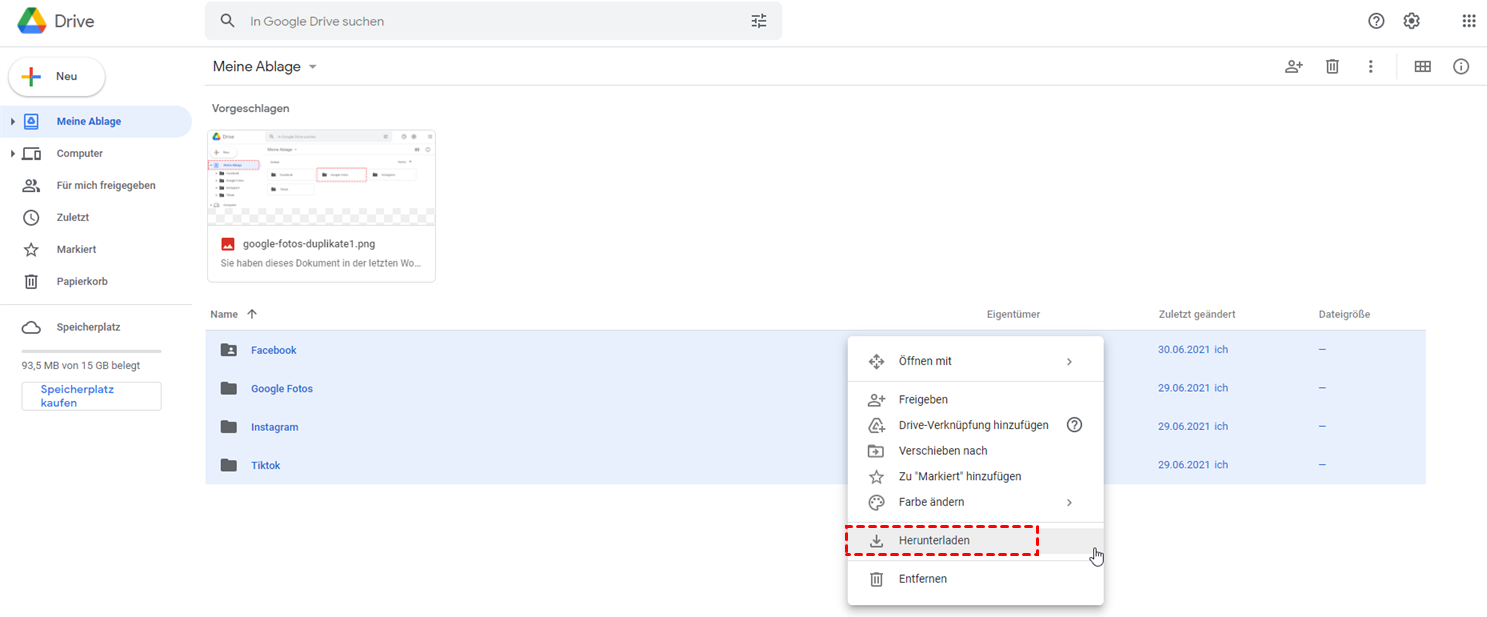Expand the Computer tree arrow
Image resolution: width=1487 pixels, height=617 pixels.
13,153
